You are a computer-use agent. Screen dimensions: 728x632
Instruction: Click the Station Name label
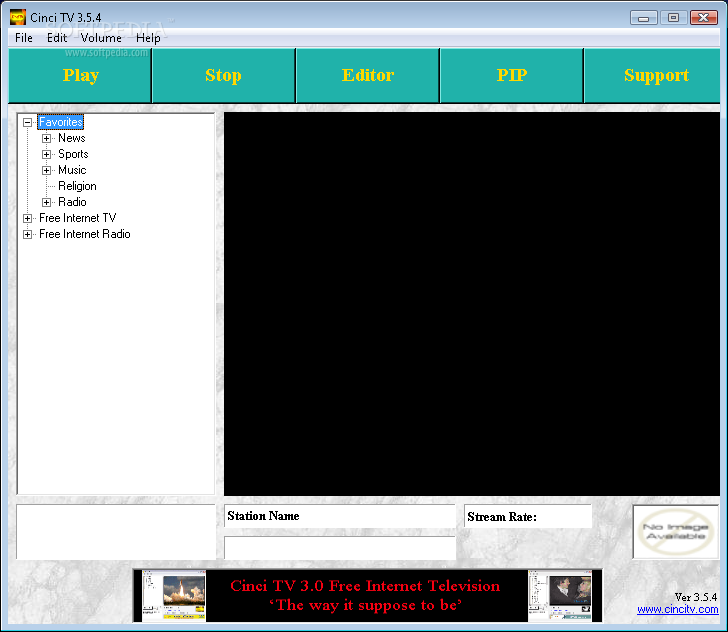(x=263, y=516)
